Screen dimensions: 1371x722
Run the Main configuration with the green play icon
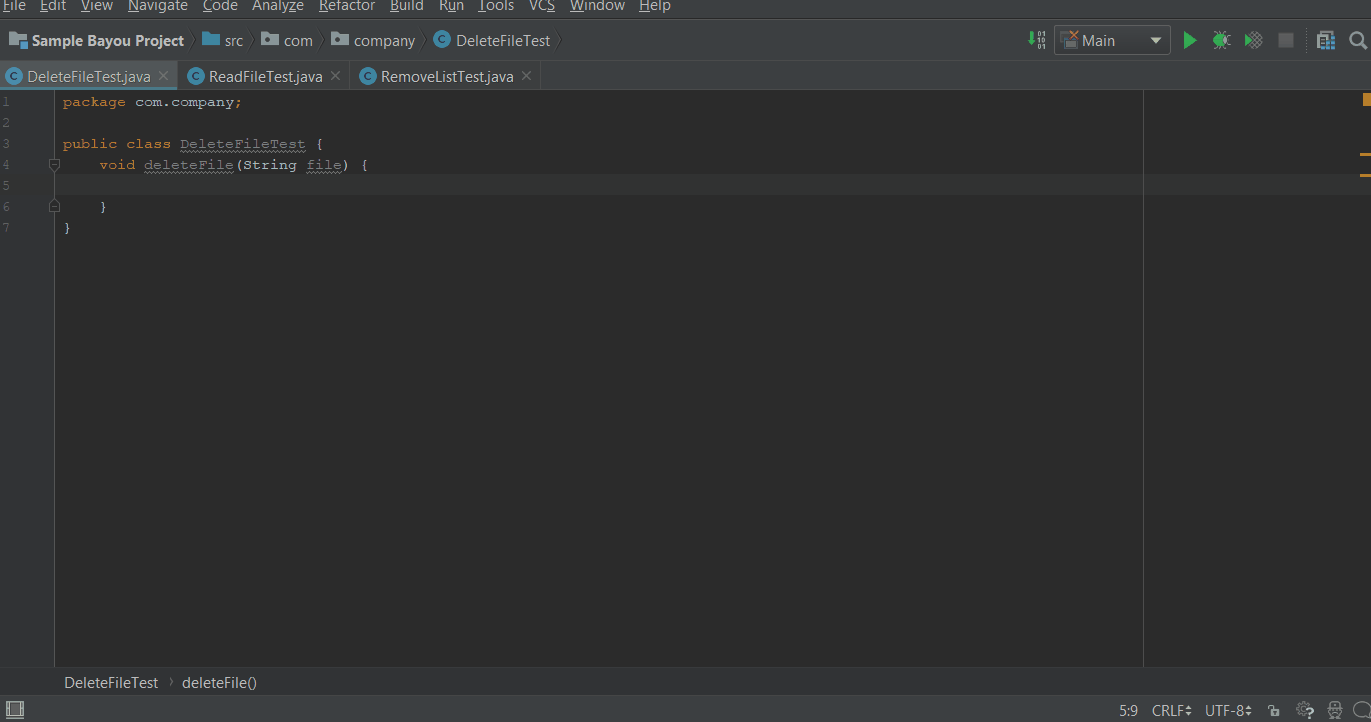coord(1189,40)
